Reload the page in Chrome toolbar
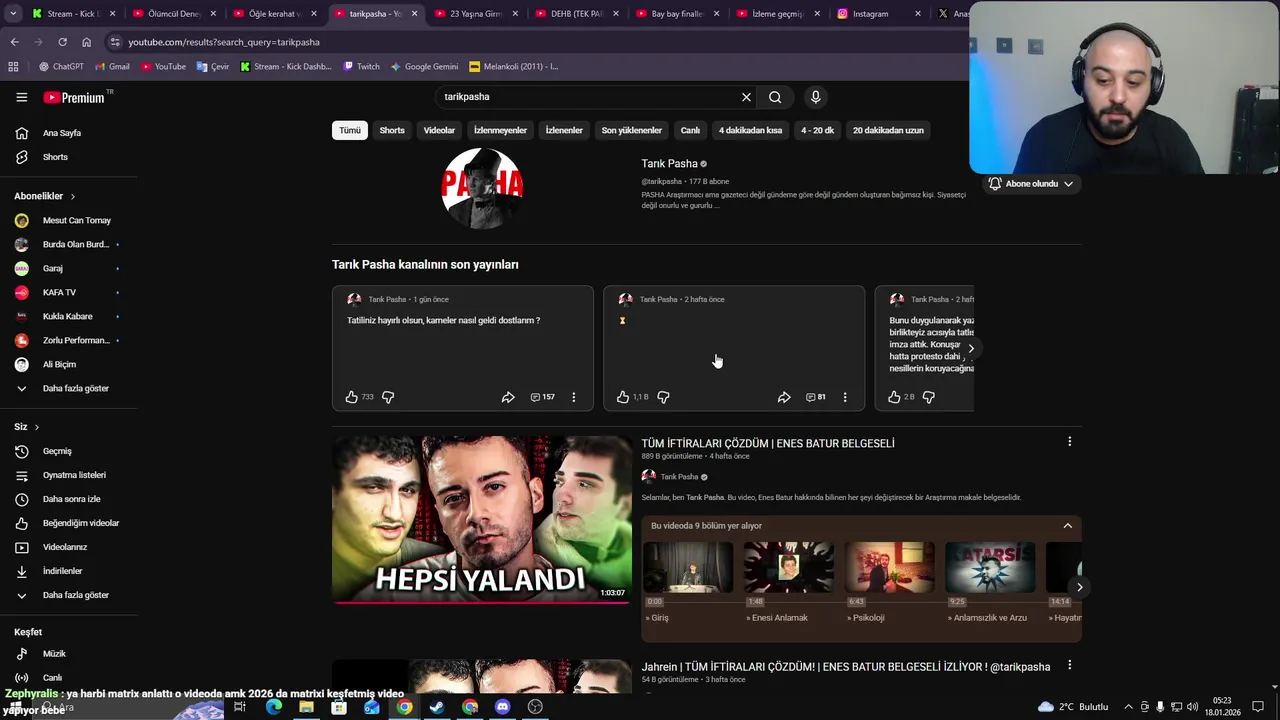The width and height of the screenshot is (1280, 720). 62,42
